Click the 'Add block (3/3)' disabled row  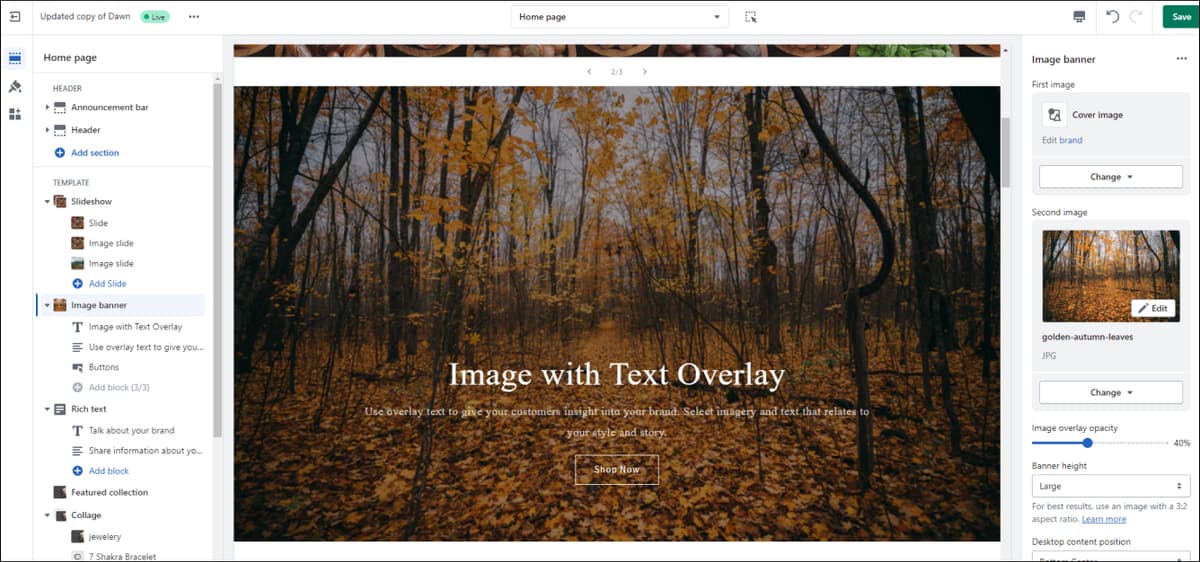click(119, 388)
